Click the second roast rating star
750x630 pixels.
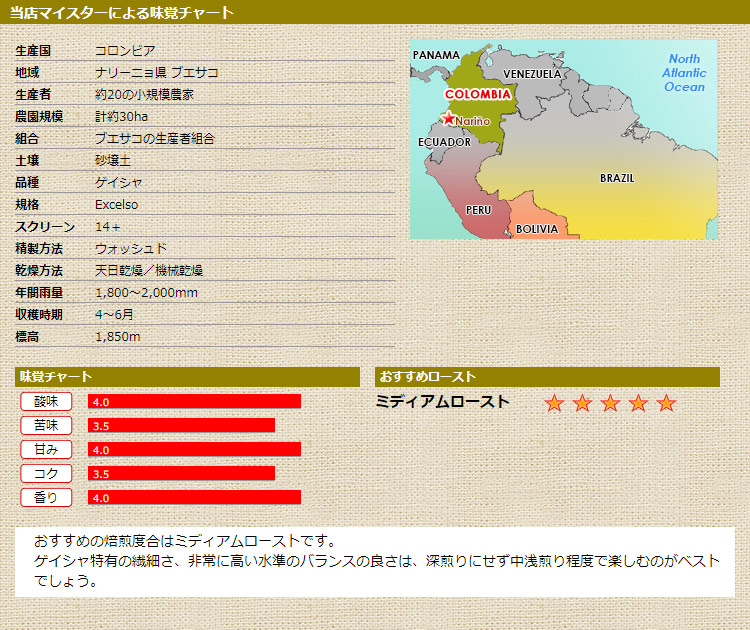(582, 403)
